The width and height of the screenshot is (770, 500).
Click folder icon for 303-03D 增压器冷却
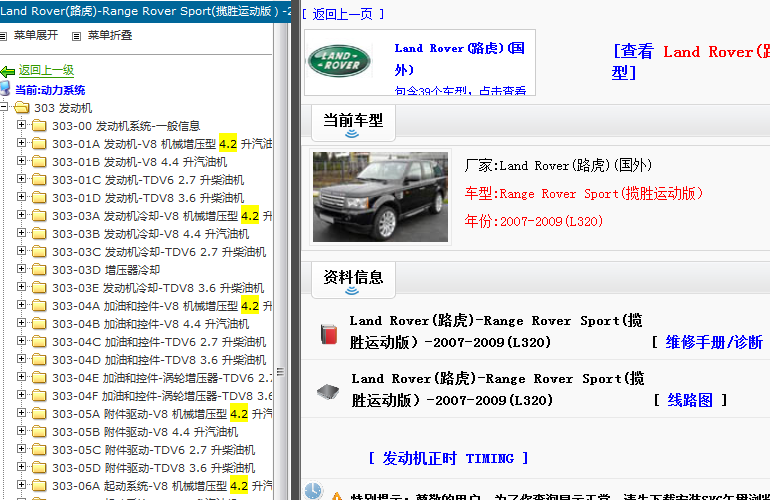pos(39,270)
